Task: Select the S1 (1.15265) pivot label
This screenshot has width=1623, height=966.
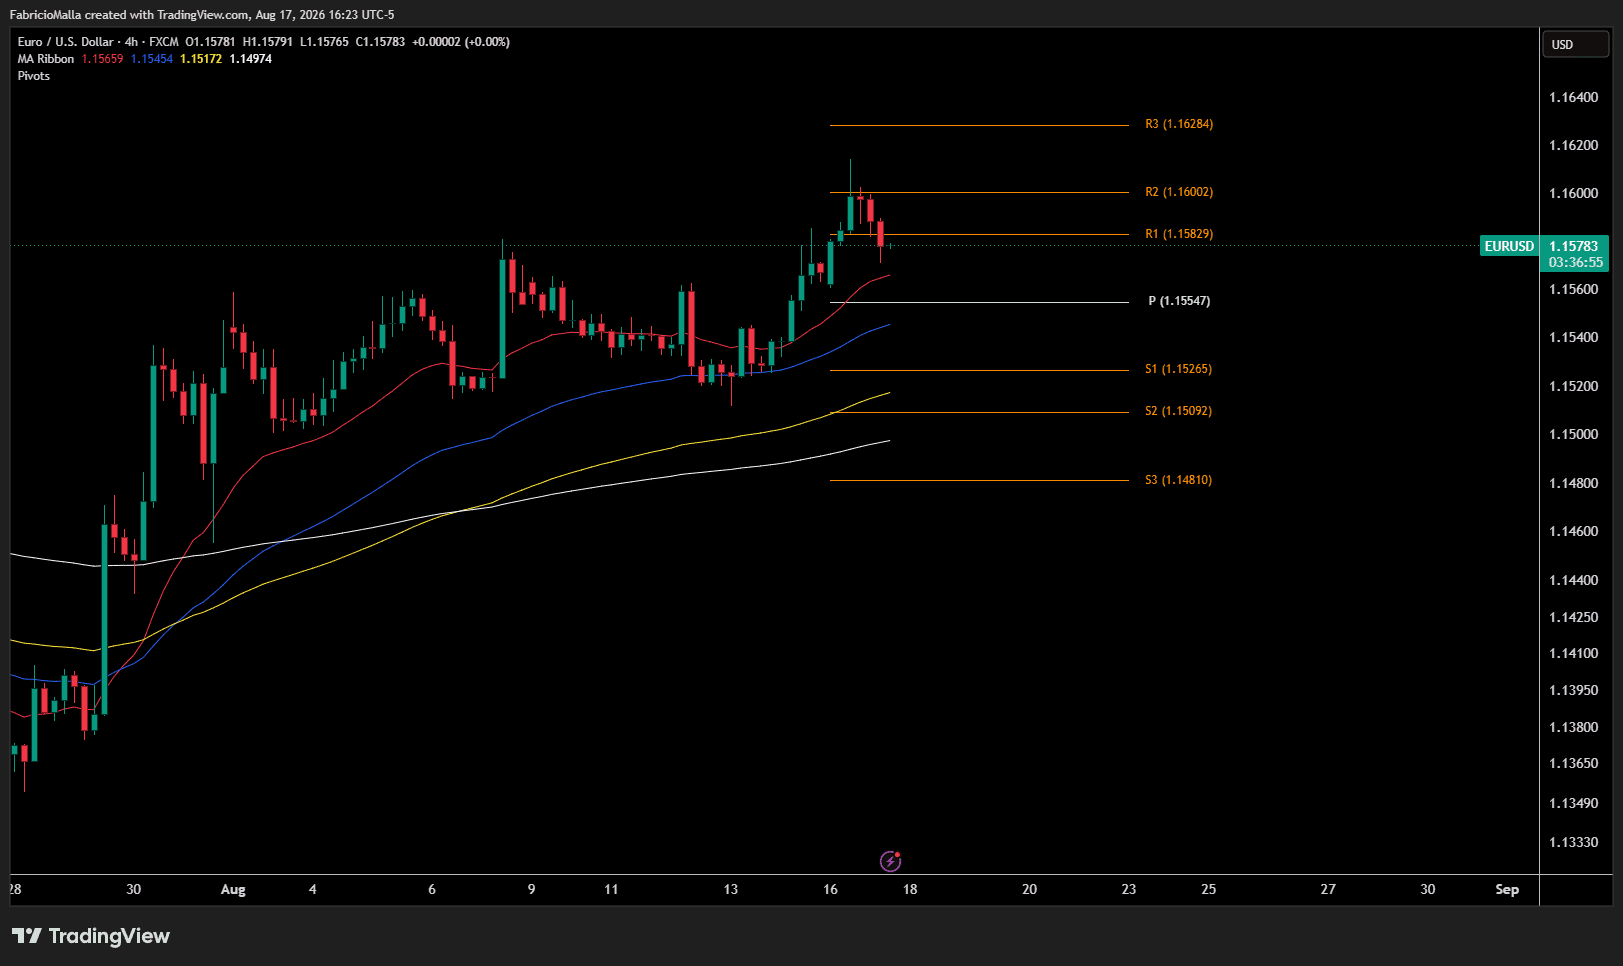Action: 1178,369
